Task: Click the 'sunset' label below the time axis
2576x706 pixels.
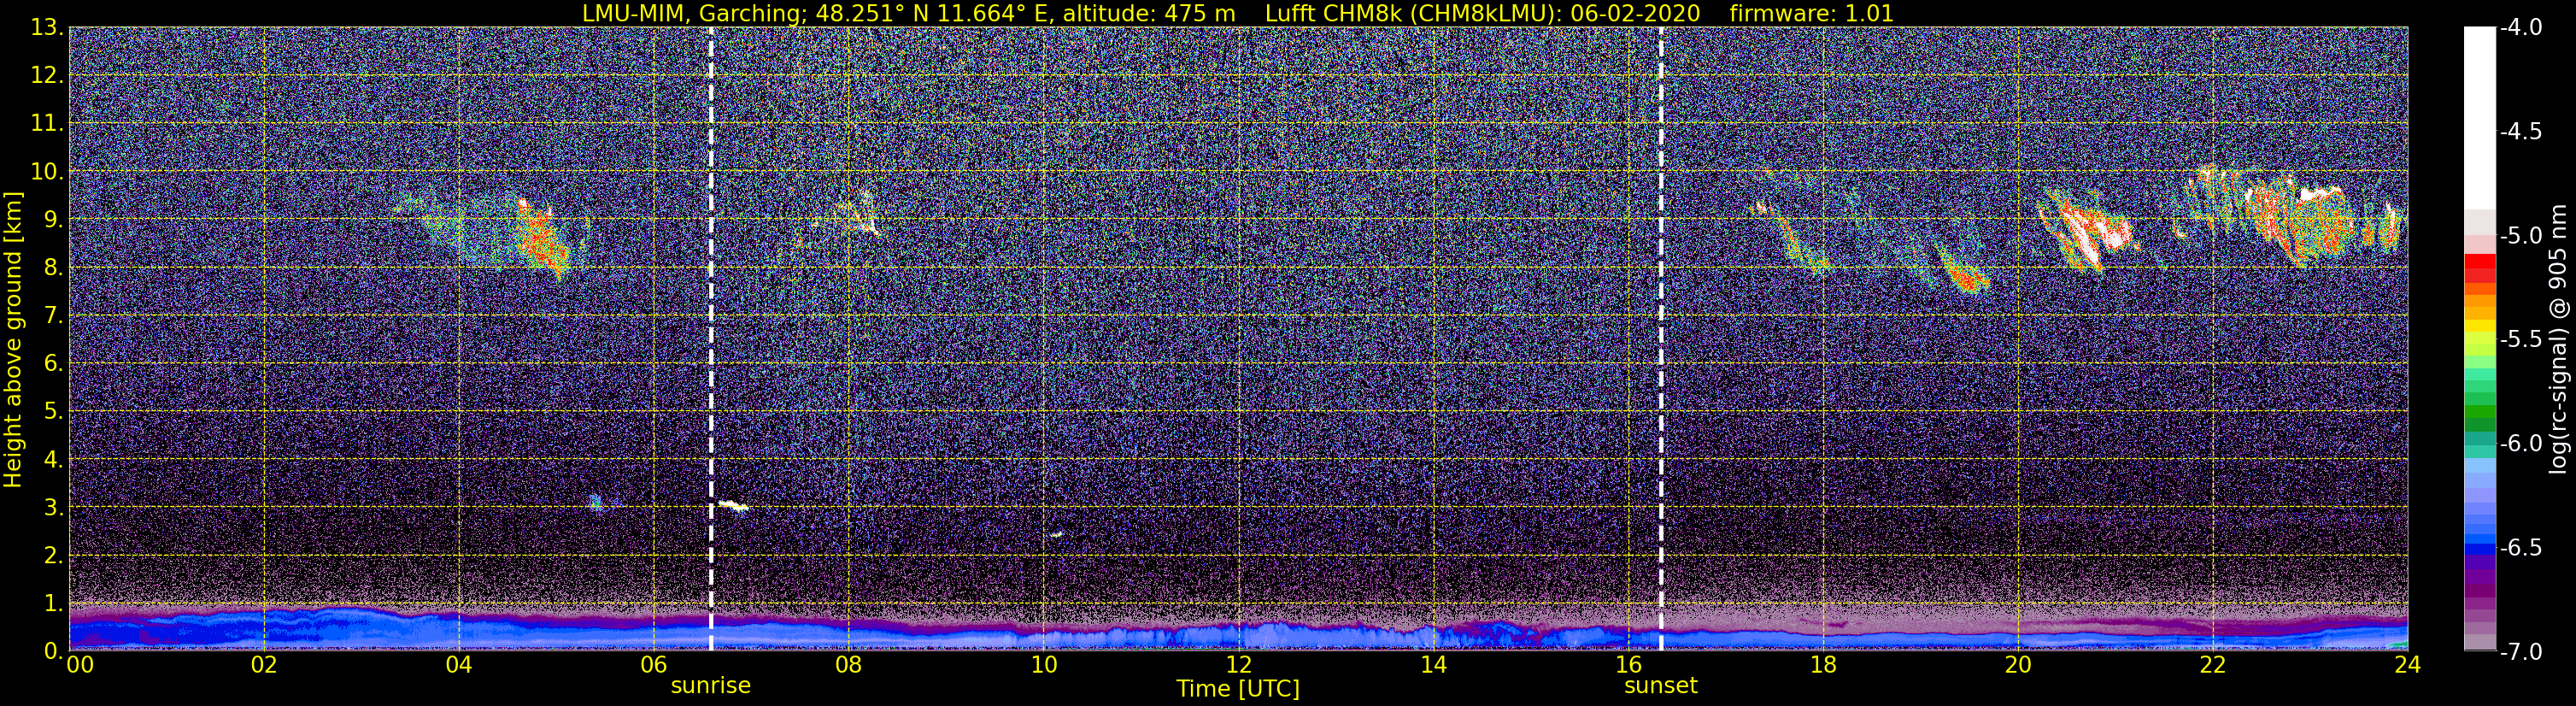Action: (x=1660, y=685)
